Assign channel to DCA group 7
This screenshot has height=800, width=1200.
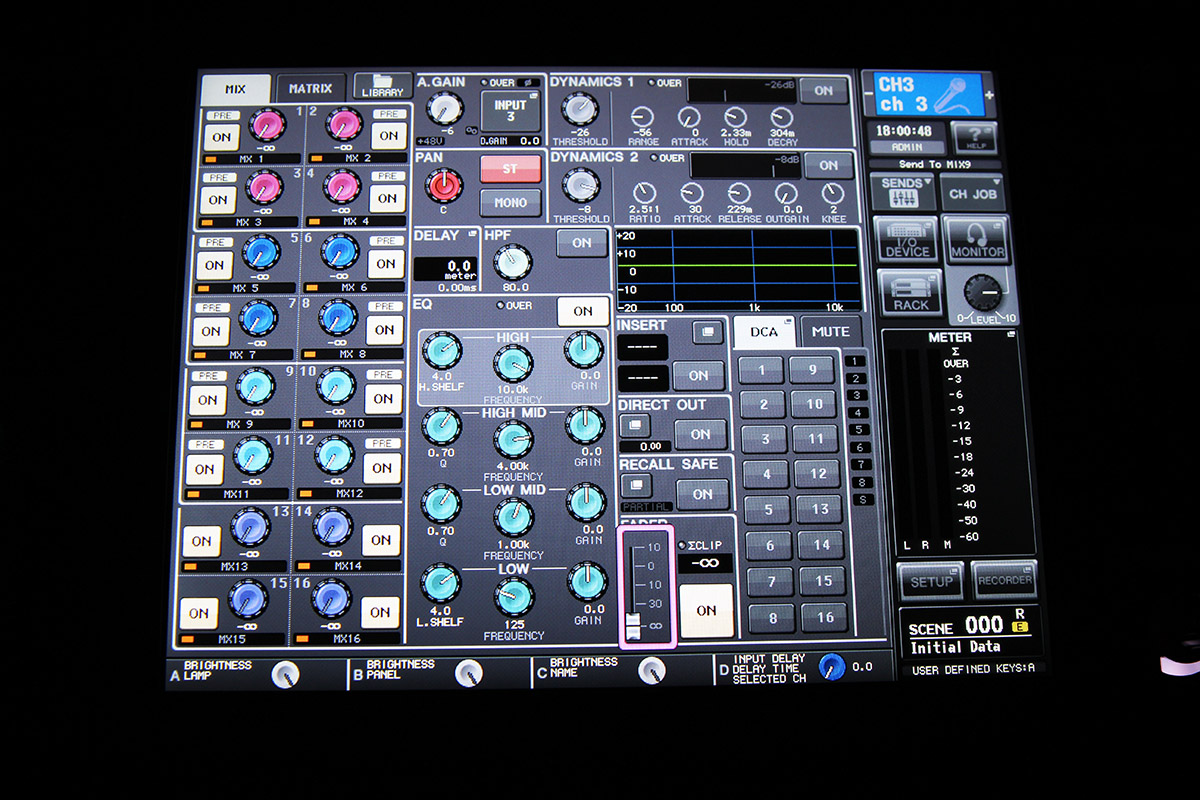click(x=771, y=581)
